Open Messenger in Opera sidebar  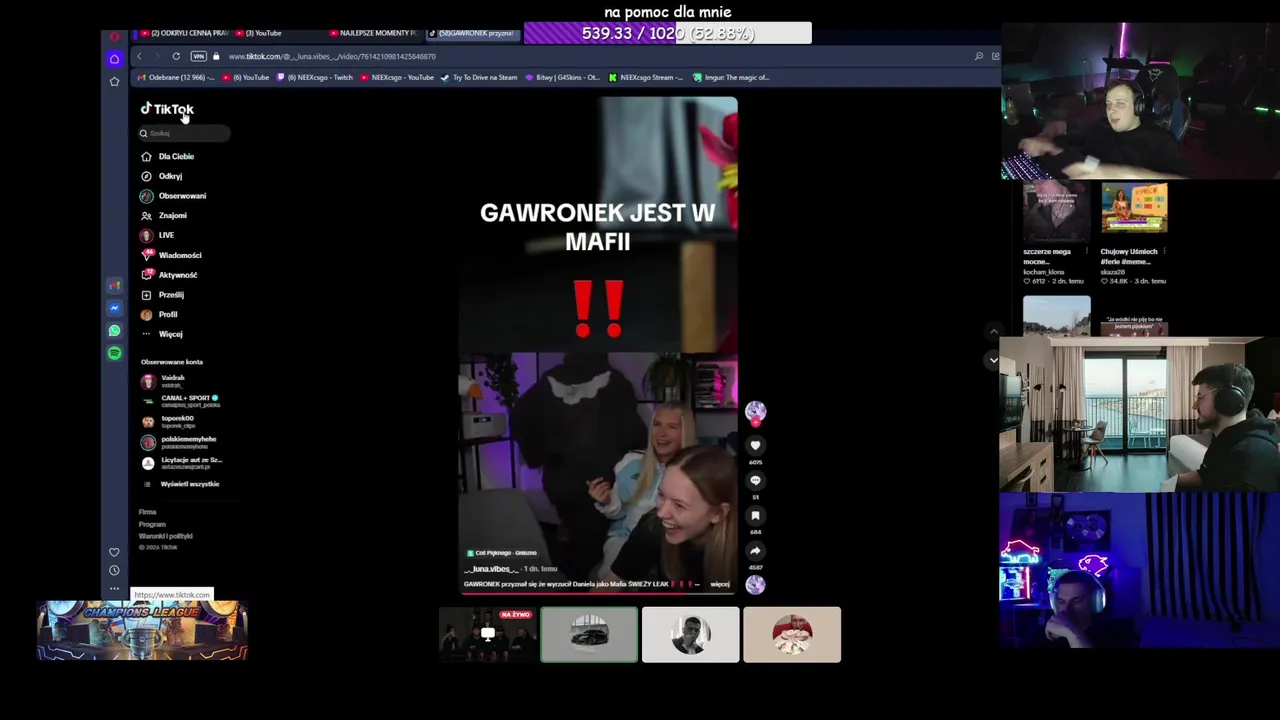point(114,308)
